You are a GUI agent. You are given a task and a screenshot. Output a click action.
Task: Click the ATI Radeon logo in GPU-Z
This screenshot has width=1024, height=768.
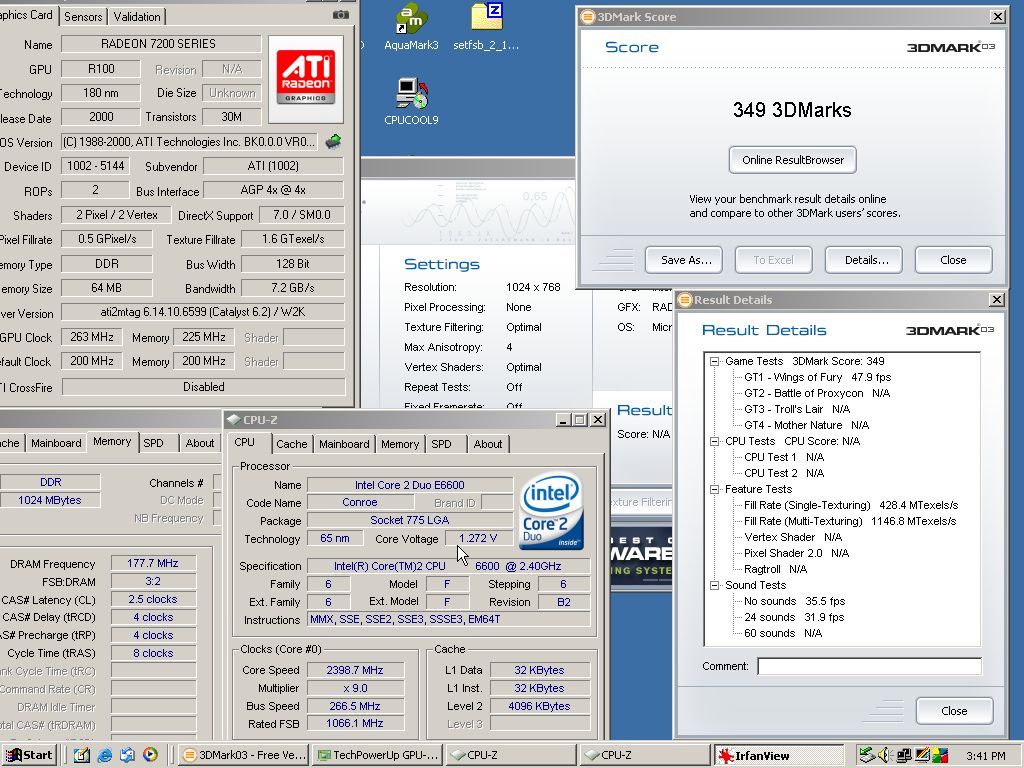(306, 79)
